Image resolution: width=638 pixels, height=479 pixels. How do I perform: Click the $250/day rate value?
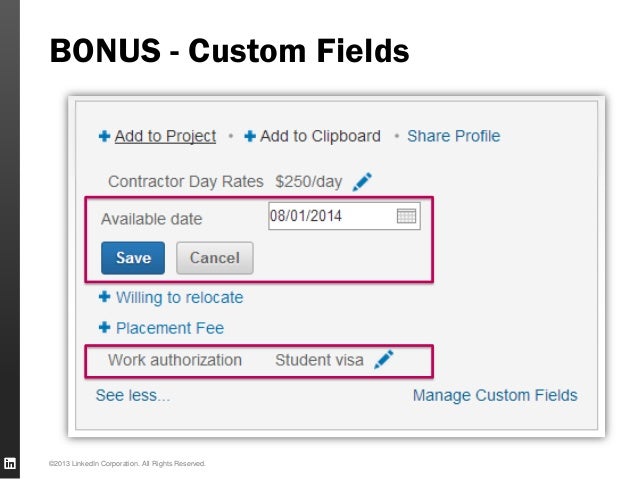pos(308,182)
